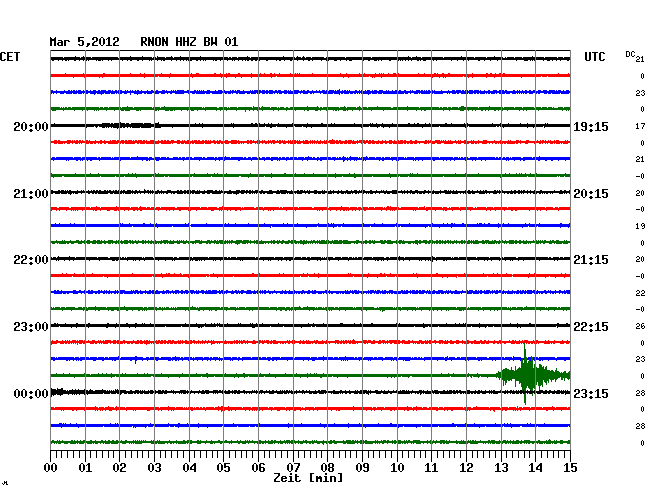
Task: Click the 21:15 UTC time label
Action: coord(591,260)
